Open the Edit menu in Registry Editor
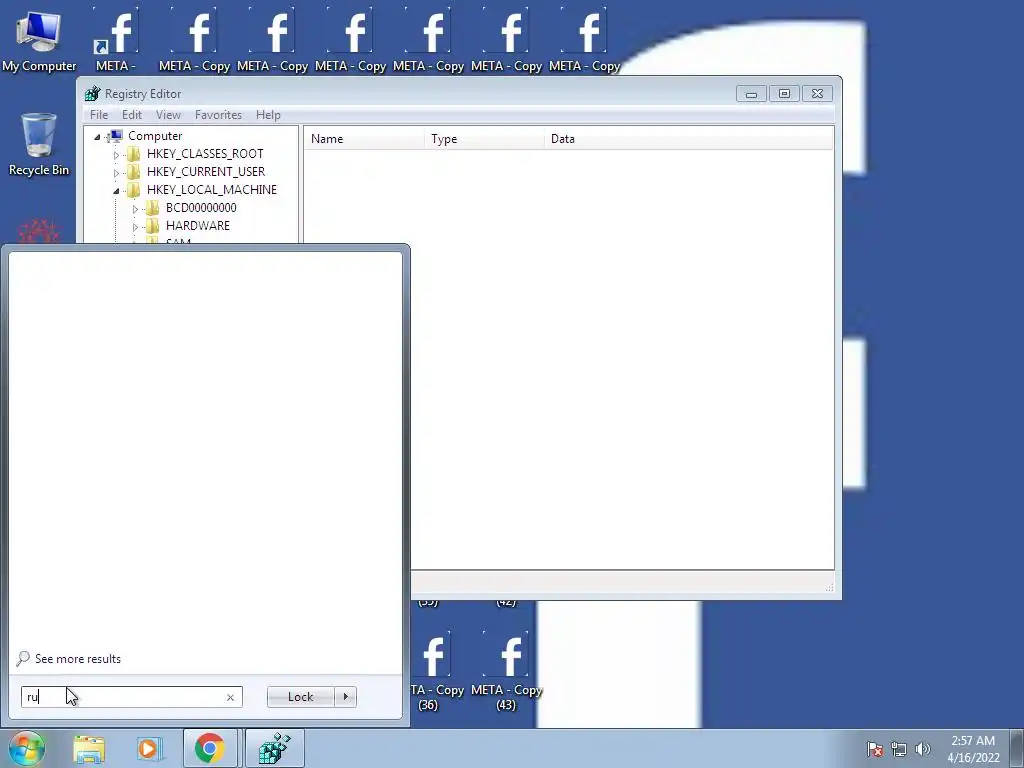The height and width of the screenshot is (768, 1024). [x=131, y=115]
